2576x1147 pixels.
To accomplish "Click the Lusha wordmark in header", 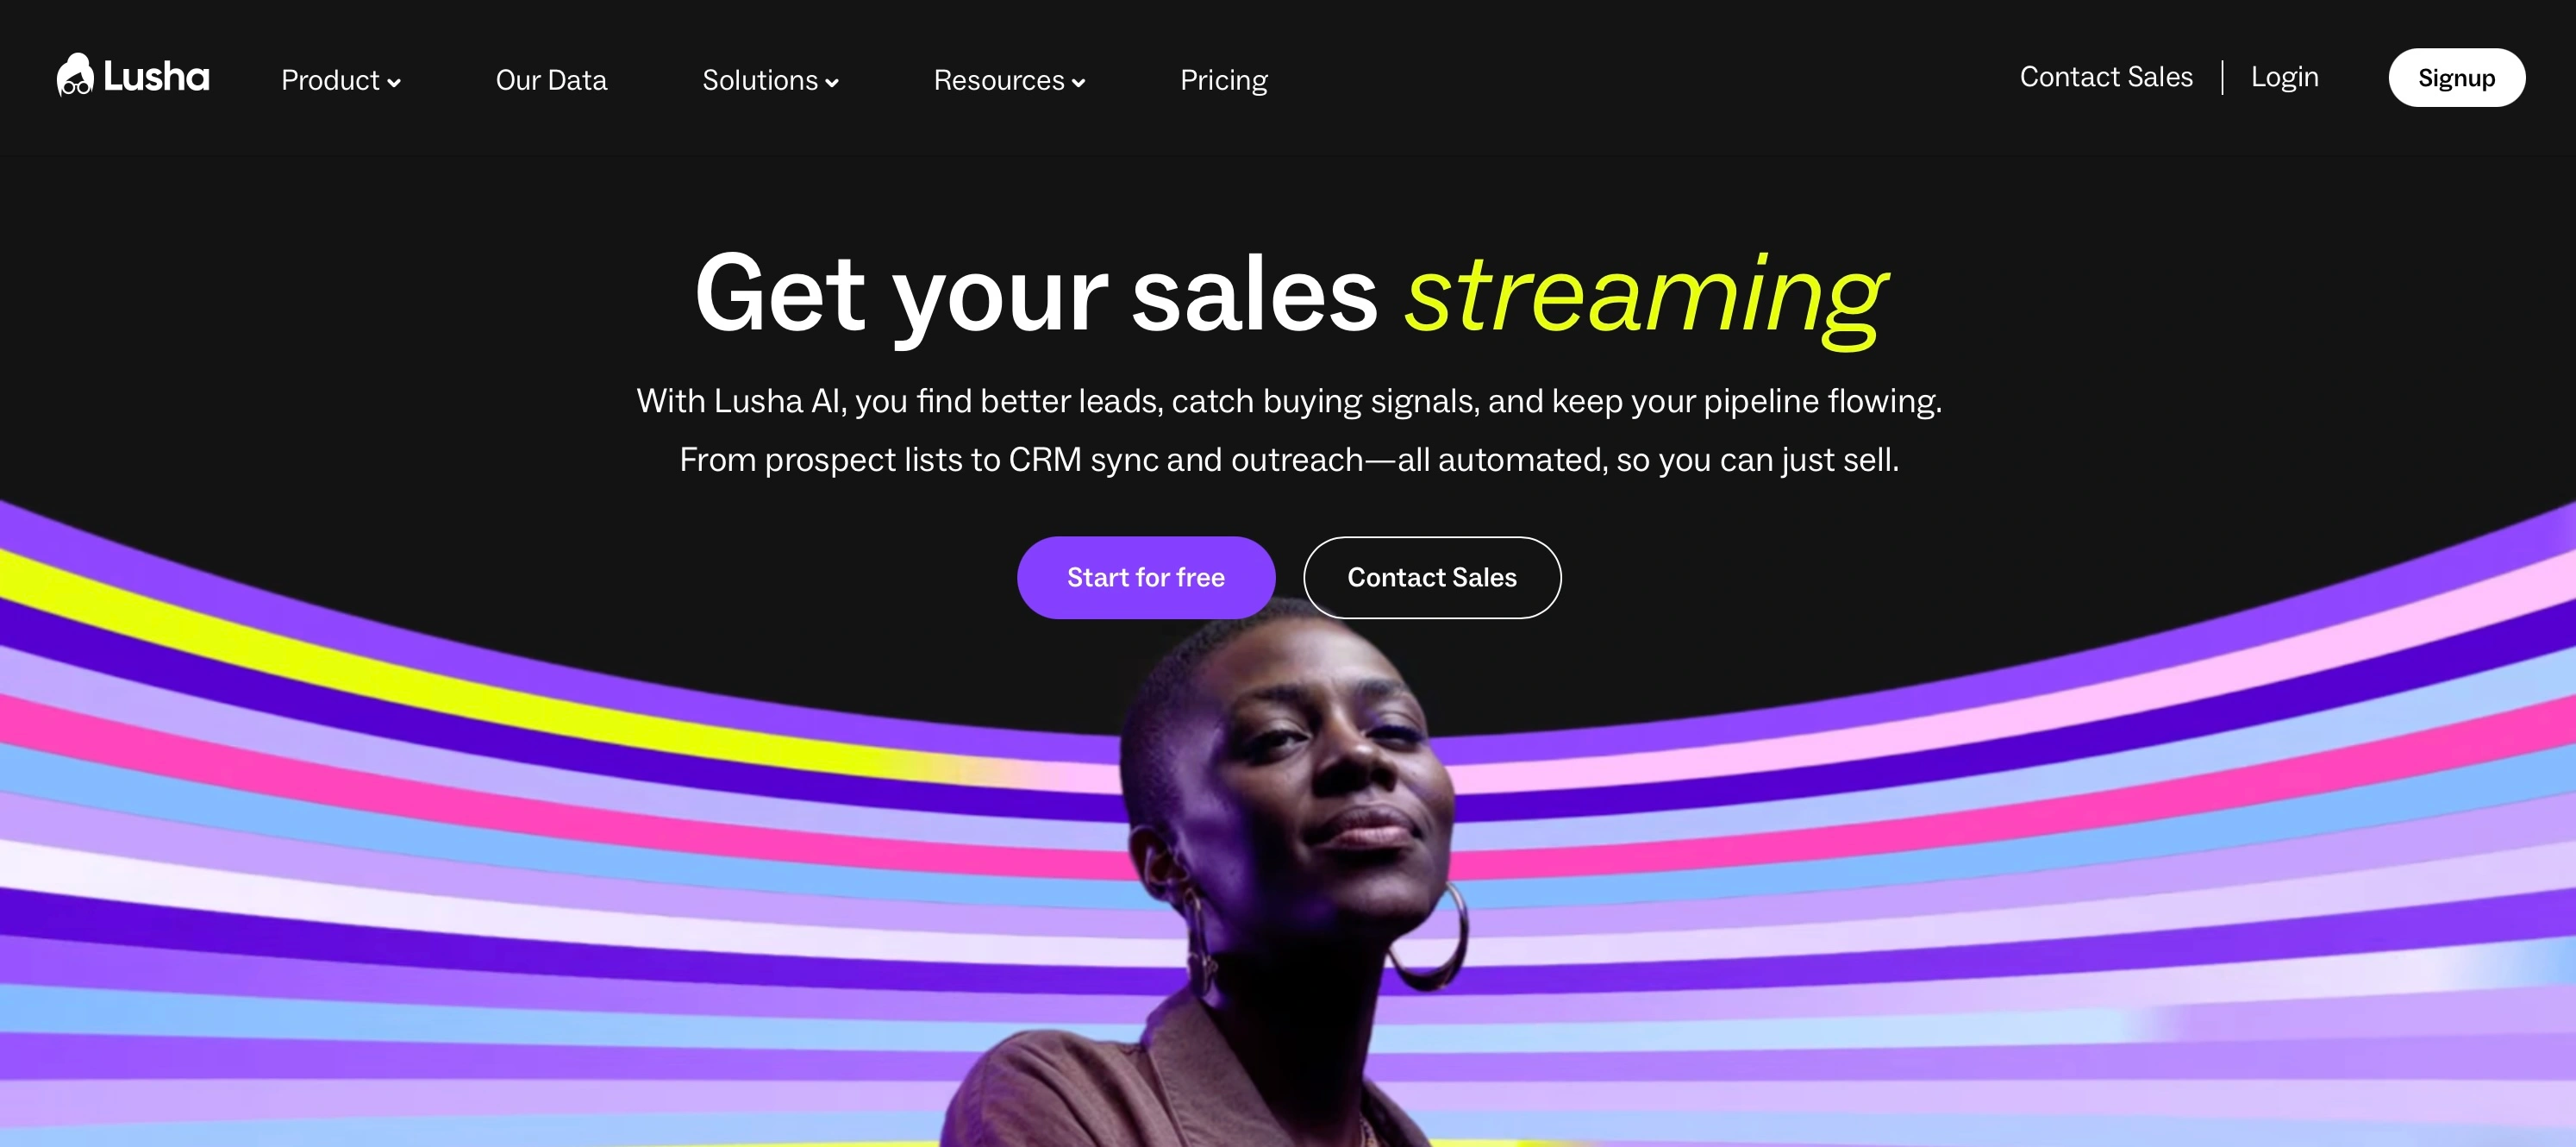I will pyautogui.click(x=156, y=77).
